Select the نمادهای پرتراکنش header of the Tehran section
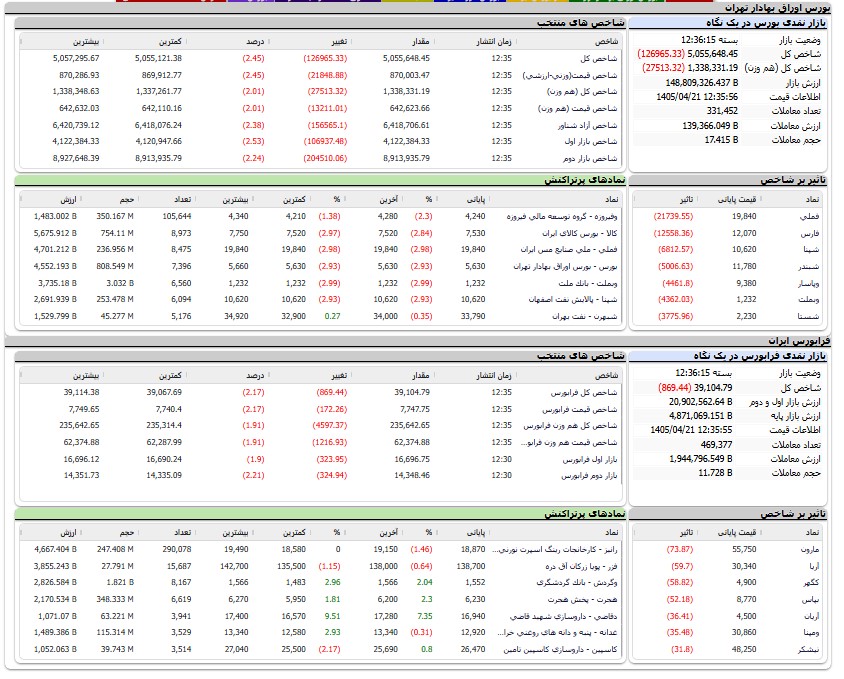The width and height of the screenshot is (844, 679). click(x=585, y=180)
